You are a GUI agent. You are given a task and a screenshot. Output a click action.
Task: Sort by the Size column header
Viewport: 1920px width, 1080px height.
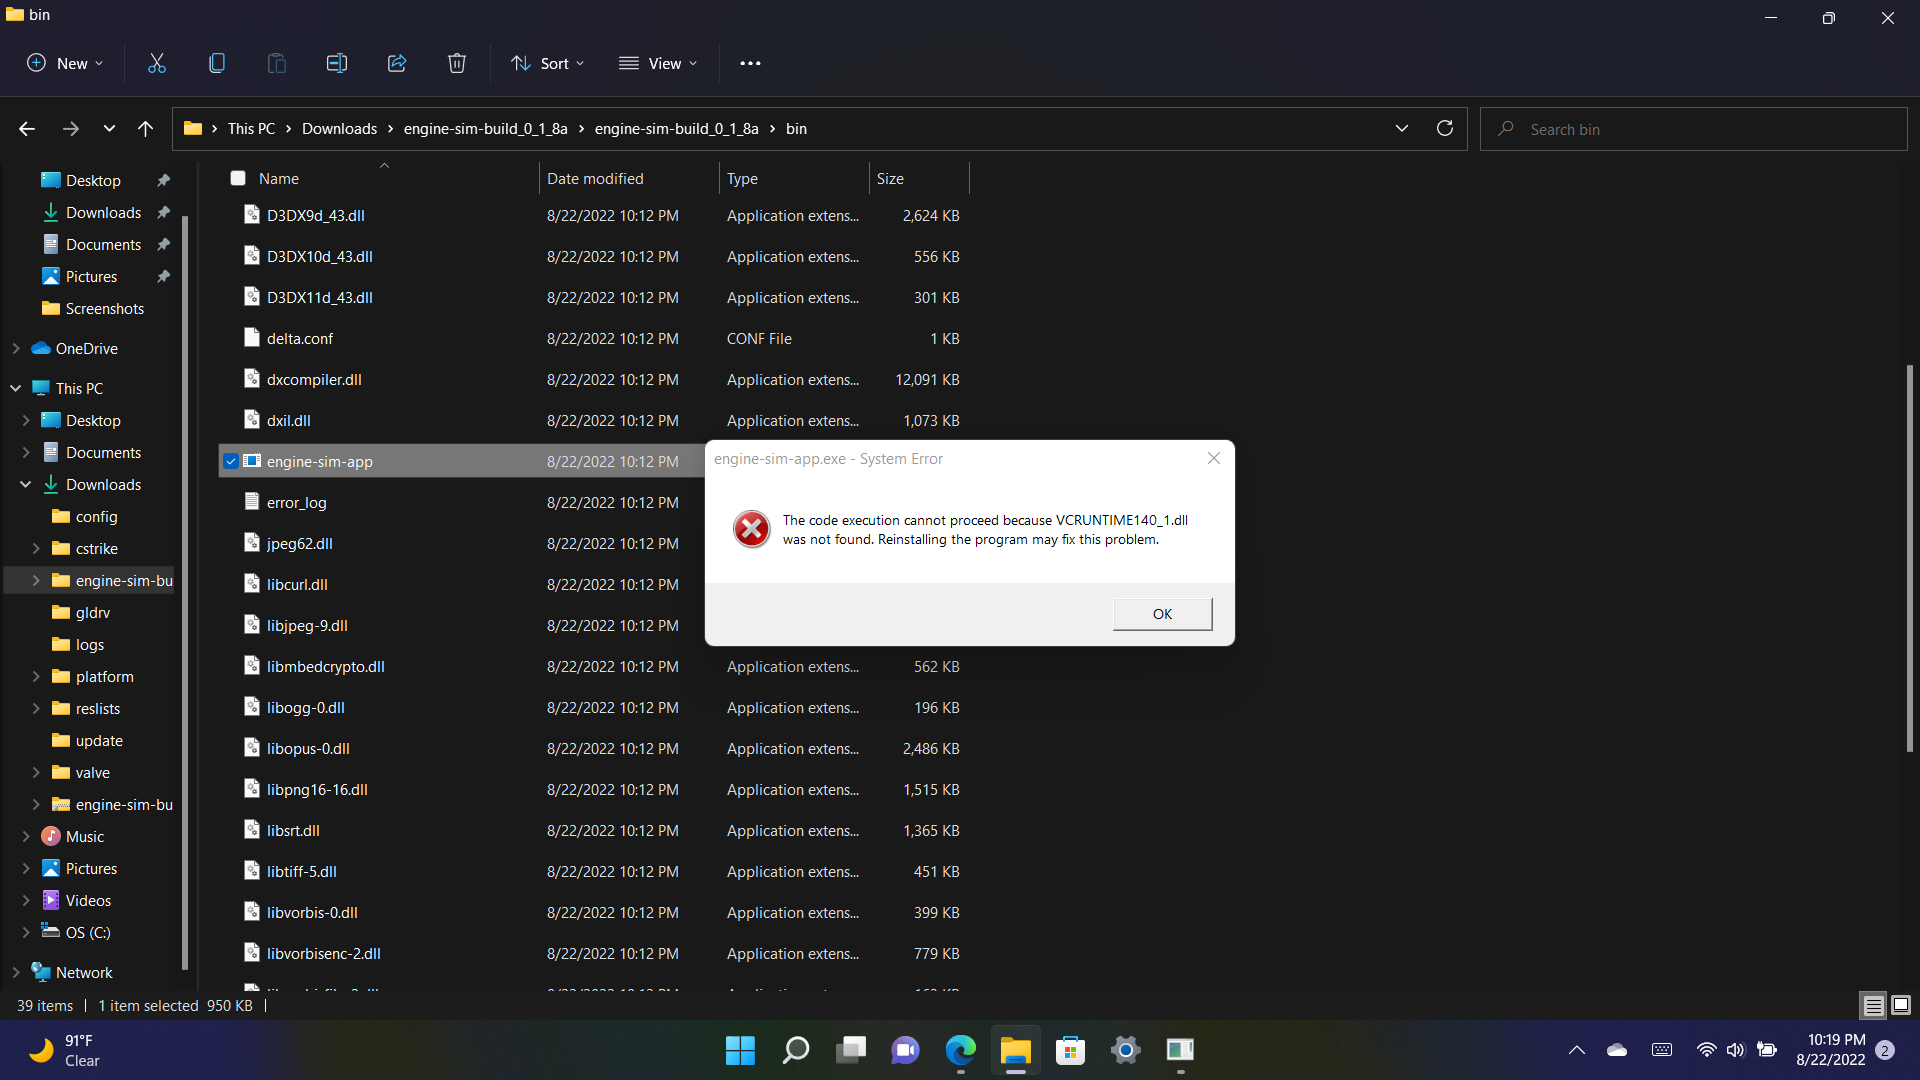point(919,178)
